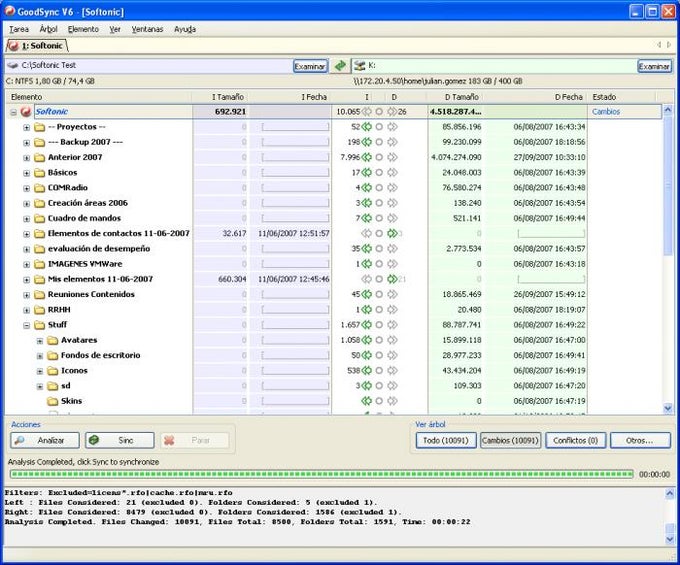680x565 pixels.
Task: Click the green analysis progress bar
Action: pos(321,474)
